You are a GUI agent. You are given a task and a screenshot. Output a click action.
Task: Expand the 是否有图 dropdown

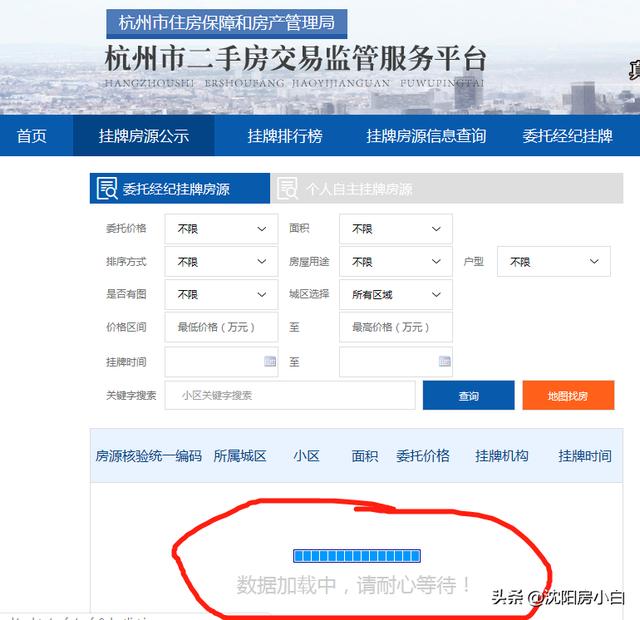(221, 295)
